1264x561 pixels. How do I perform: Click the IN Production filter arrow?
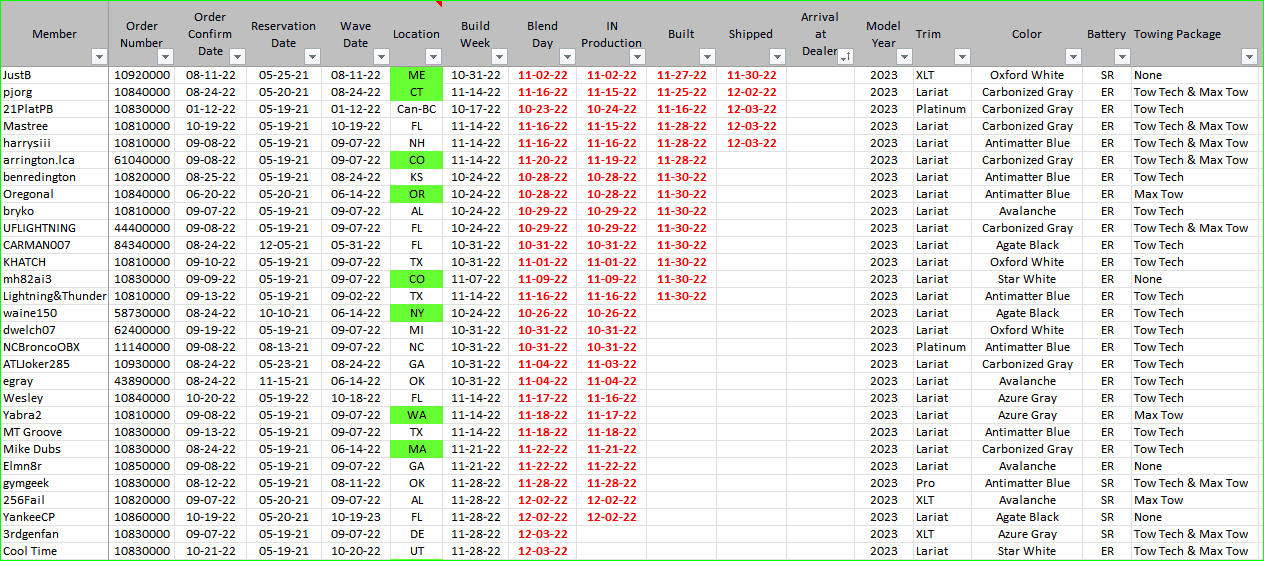(x=637, y=57)
